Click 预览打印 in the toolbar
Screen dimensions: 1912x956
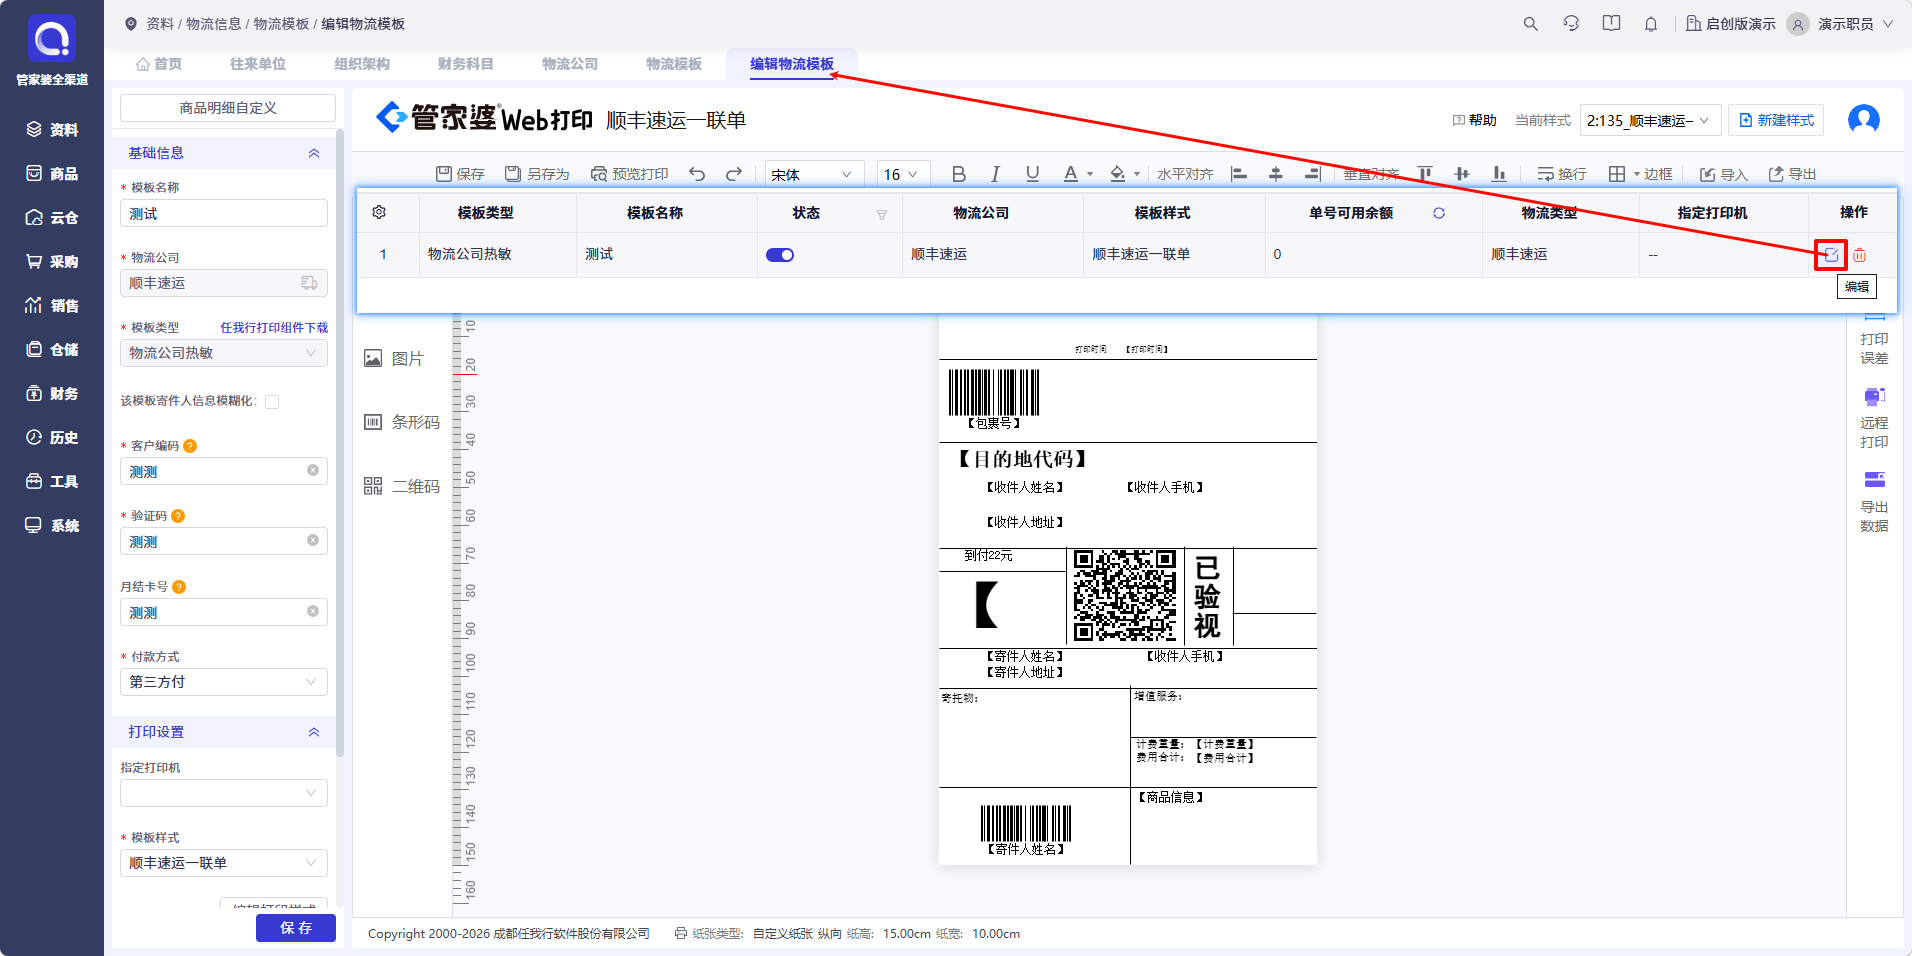pyautogui.click(x=629, y=174)
